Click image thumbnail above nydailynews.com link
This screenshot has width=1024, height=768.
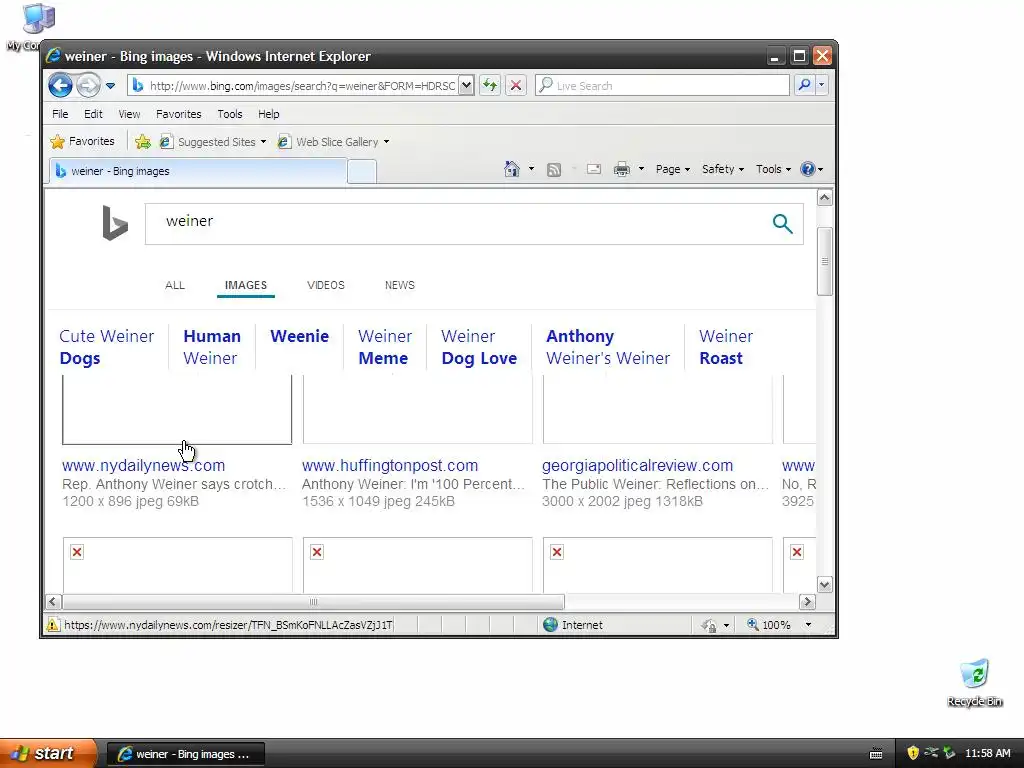[x=177, y=409]
